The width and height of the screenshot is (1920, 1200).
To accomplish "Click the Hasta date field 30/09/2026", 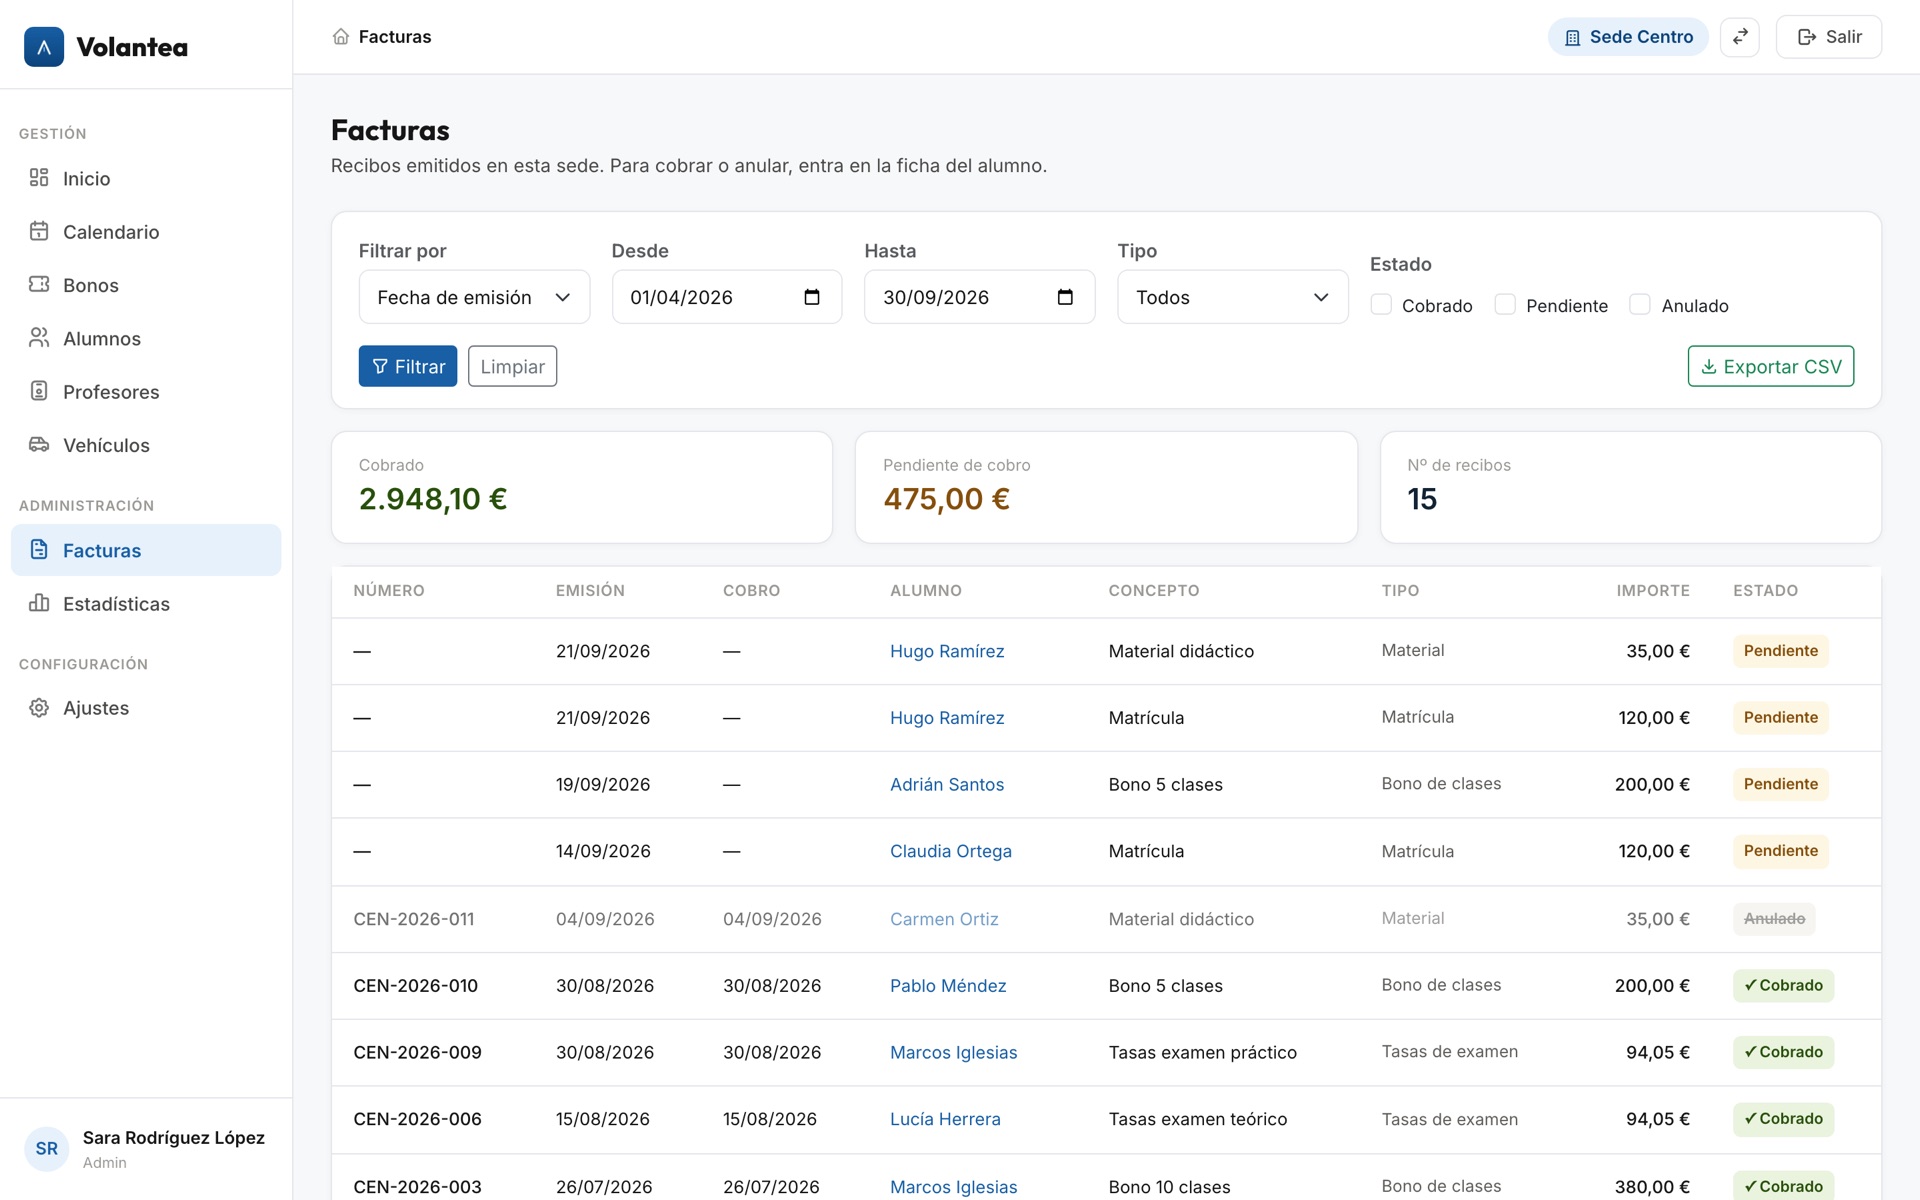I will click(979, 297).
